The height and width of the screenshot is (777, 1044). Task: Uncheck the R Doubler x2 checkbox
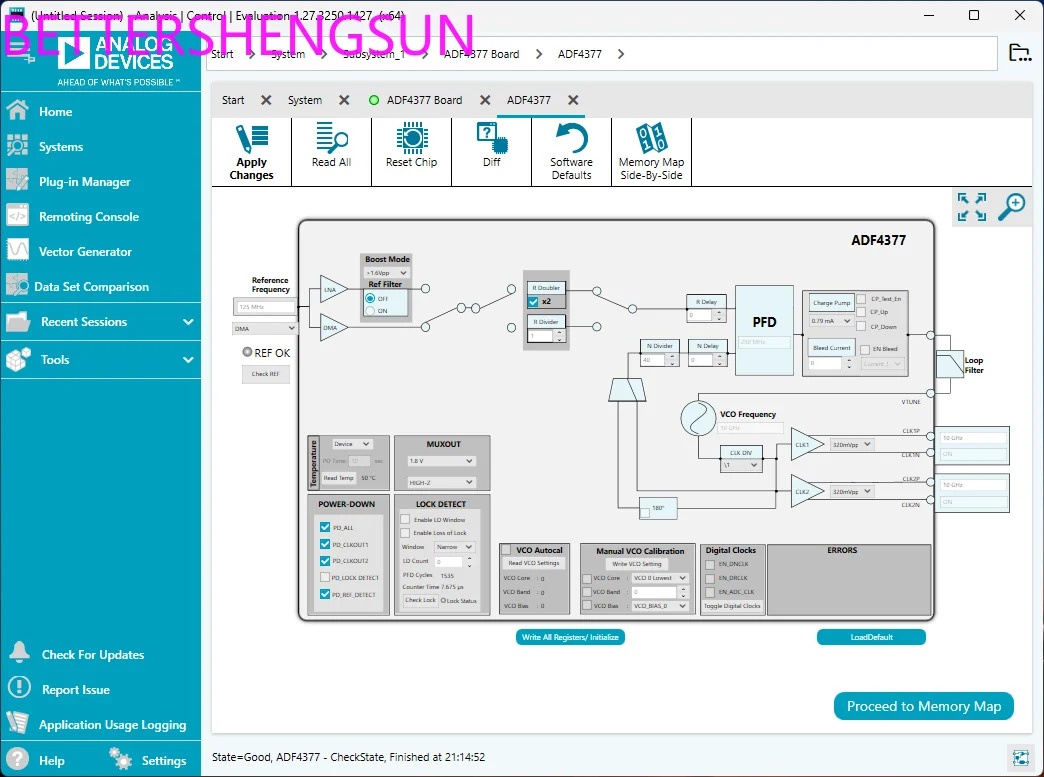(x=533, y=302)
